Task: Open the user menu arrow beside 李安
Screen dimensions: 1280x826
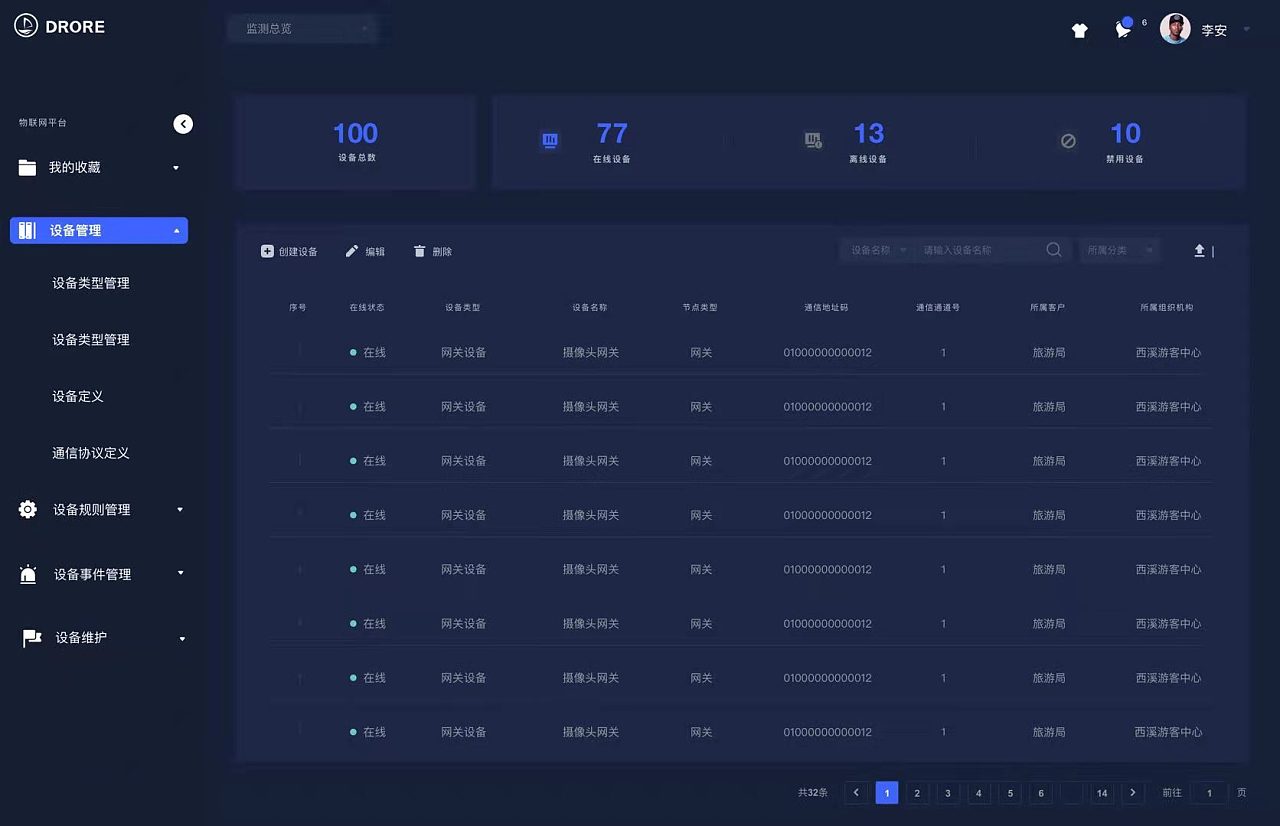Action: (1246, 30)
